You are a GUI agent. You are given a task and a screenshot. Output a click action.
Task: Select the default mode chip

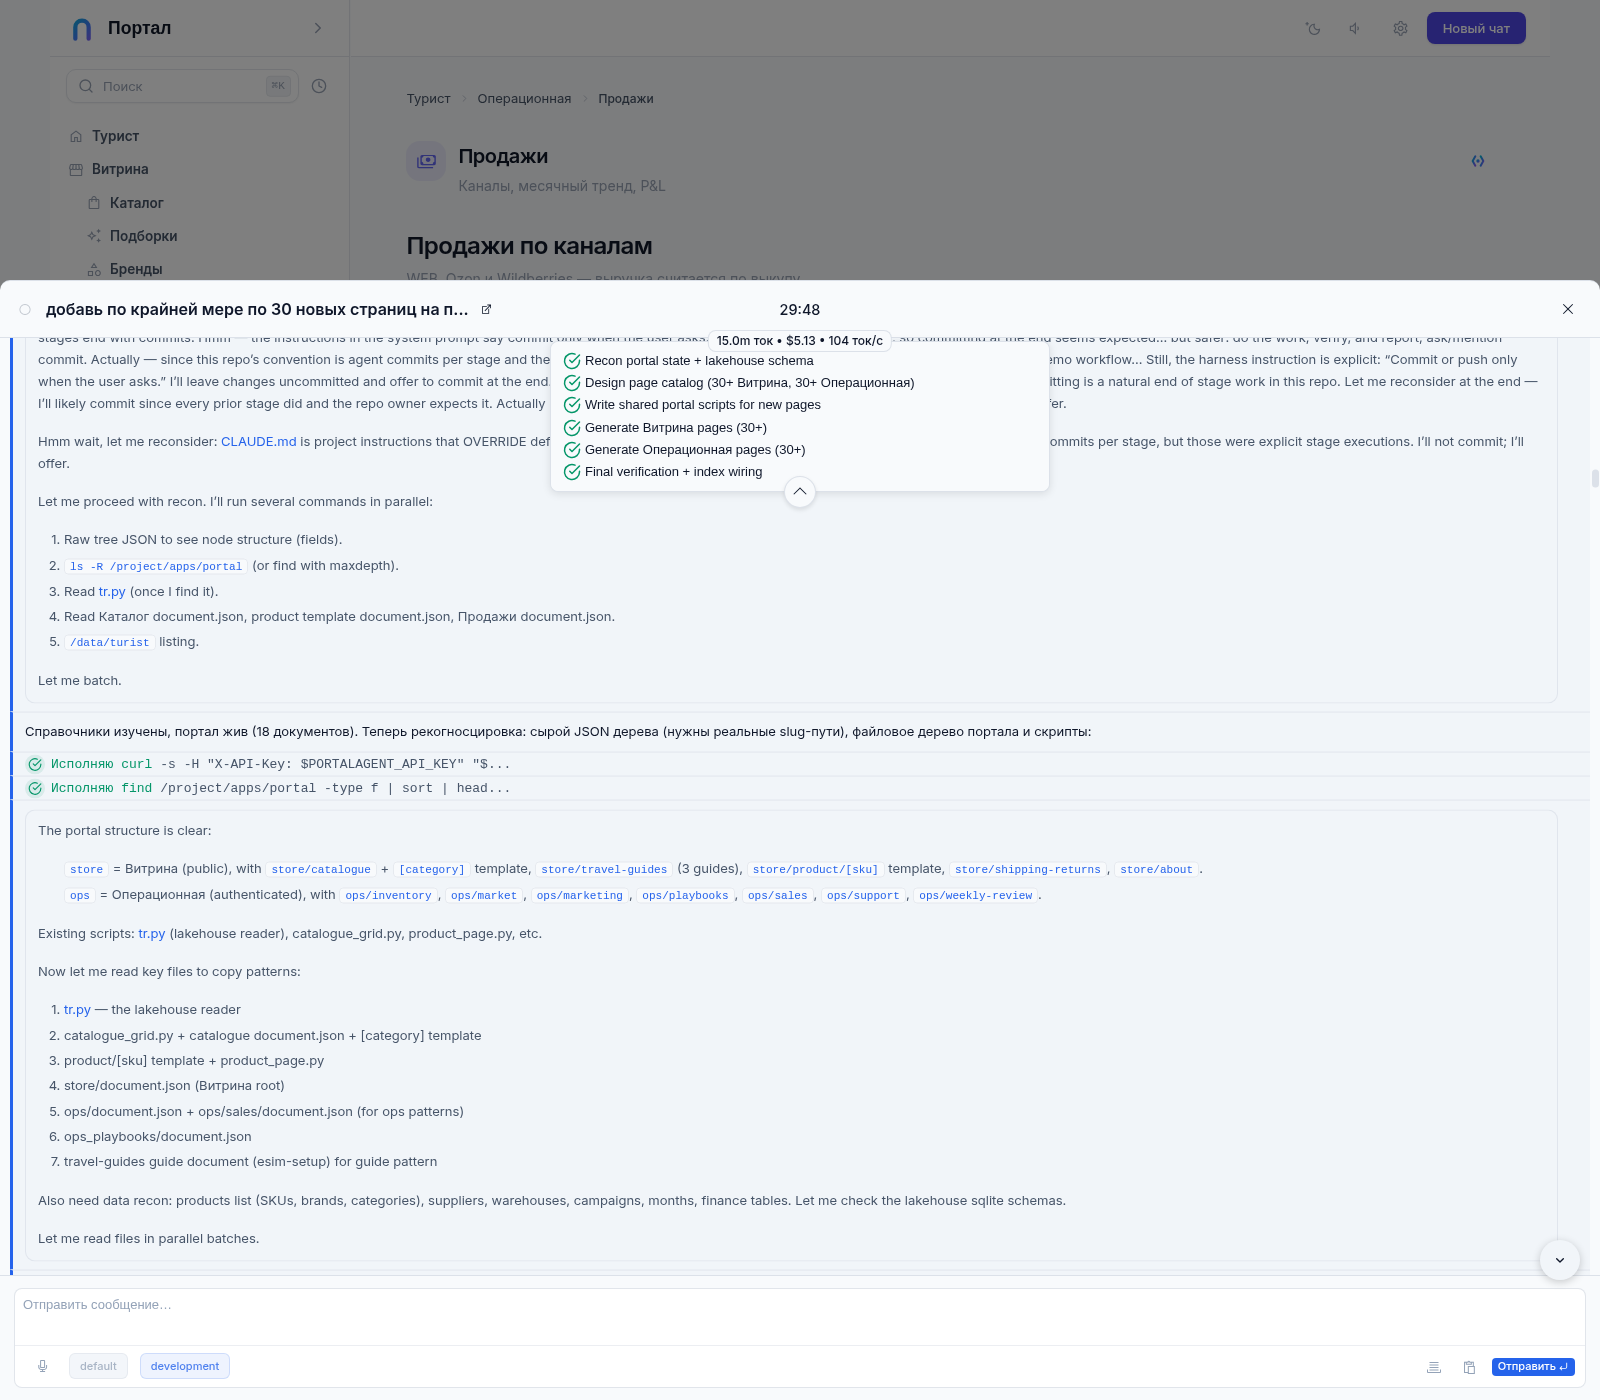pyautogui.click(x=98, y=1366)
